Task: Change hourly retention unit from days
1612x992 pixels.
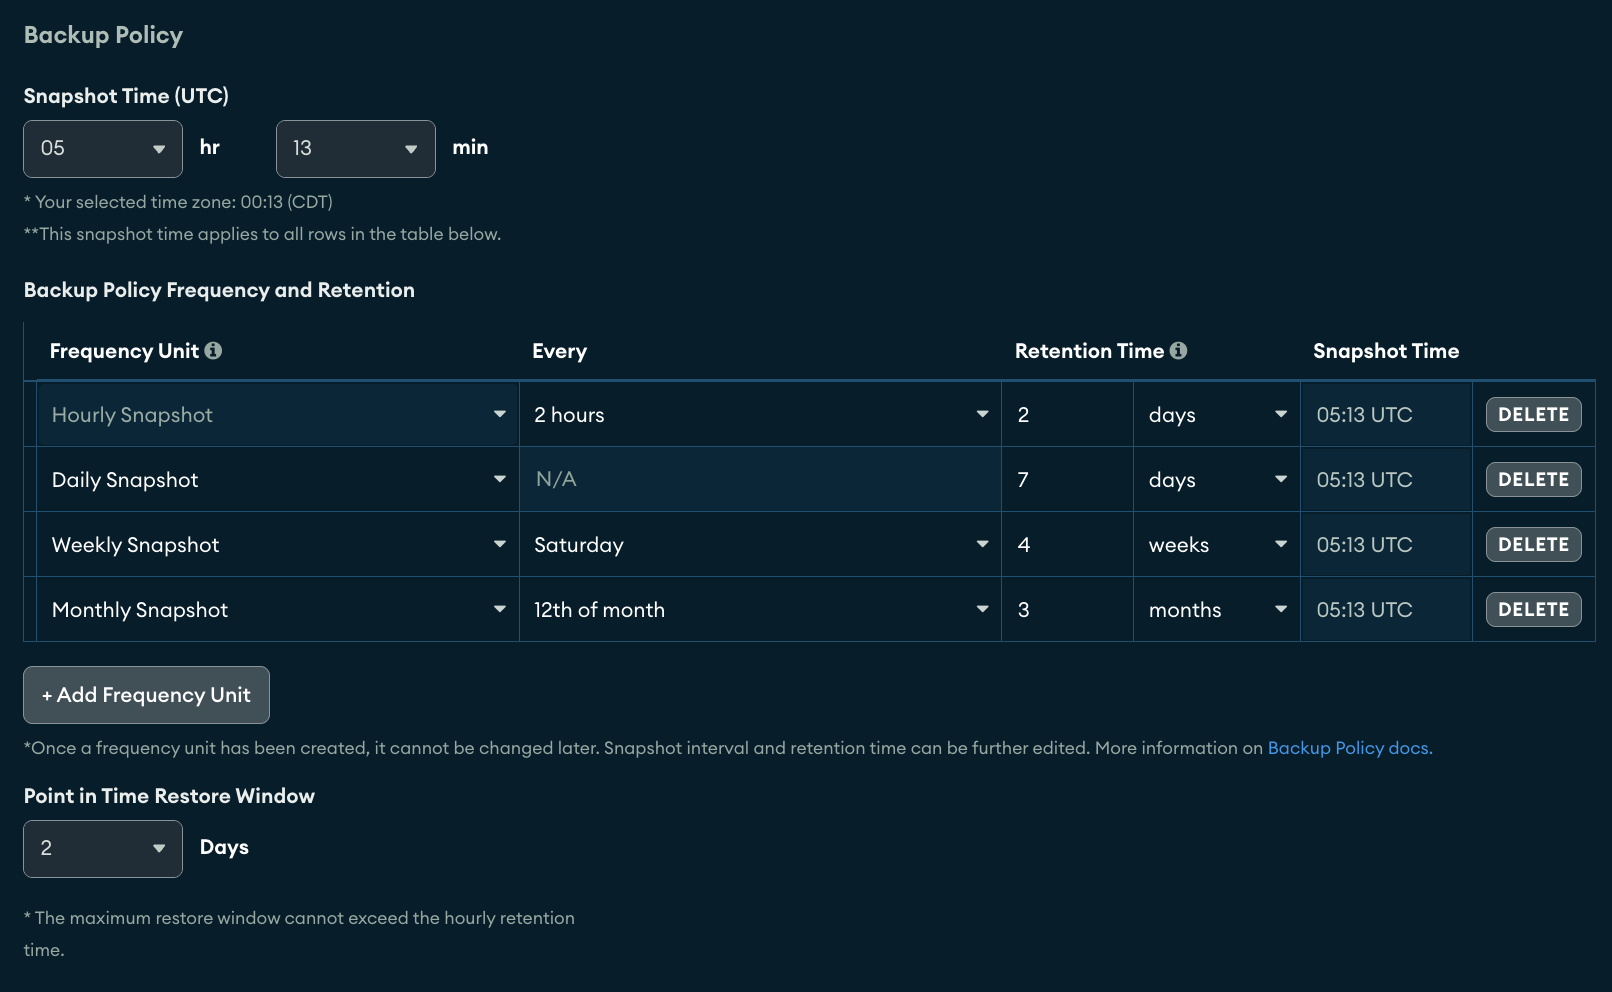Action: [x=1216, y=415]
